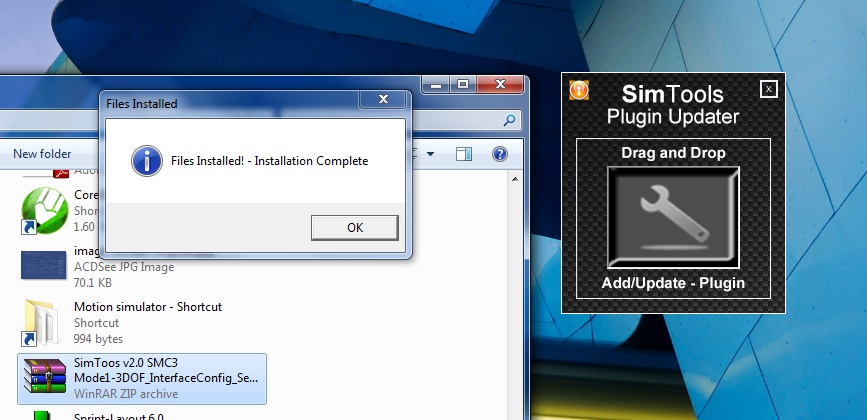
Task: Open the Explorer help question mark icon
Action: click(x=500, y=154)
